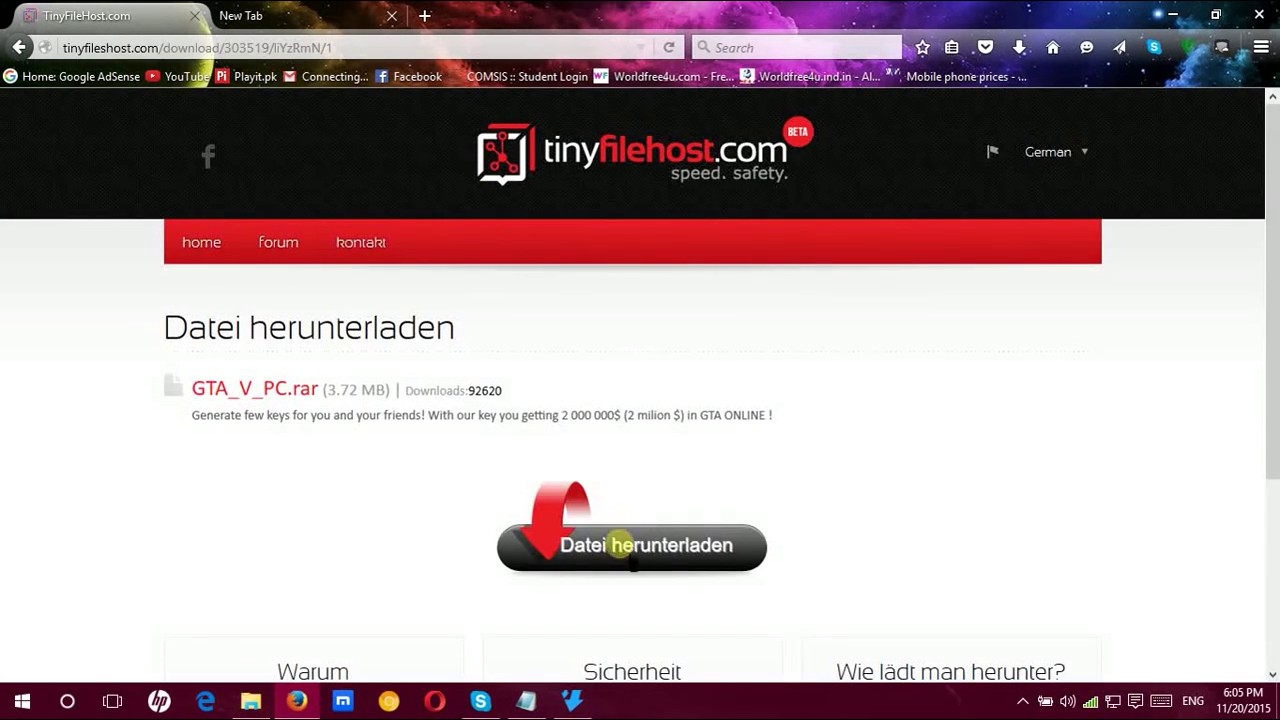The height and width of the screenshot is (720, 1280).
Task: Bookmark this page with the star icon
Action: pos(923,47)
